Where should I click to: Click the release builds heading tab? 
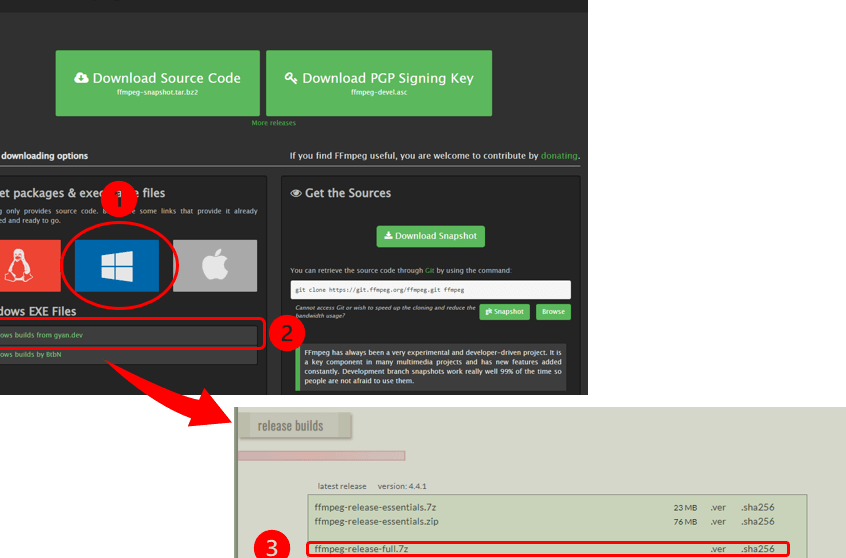pyautogui.click(x=291, y=426)
